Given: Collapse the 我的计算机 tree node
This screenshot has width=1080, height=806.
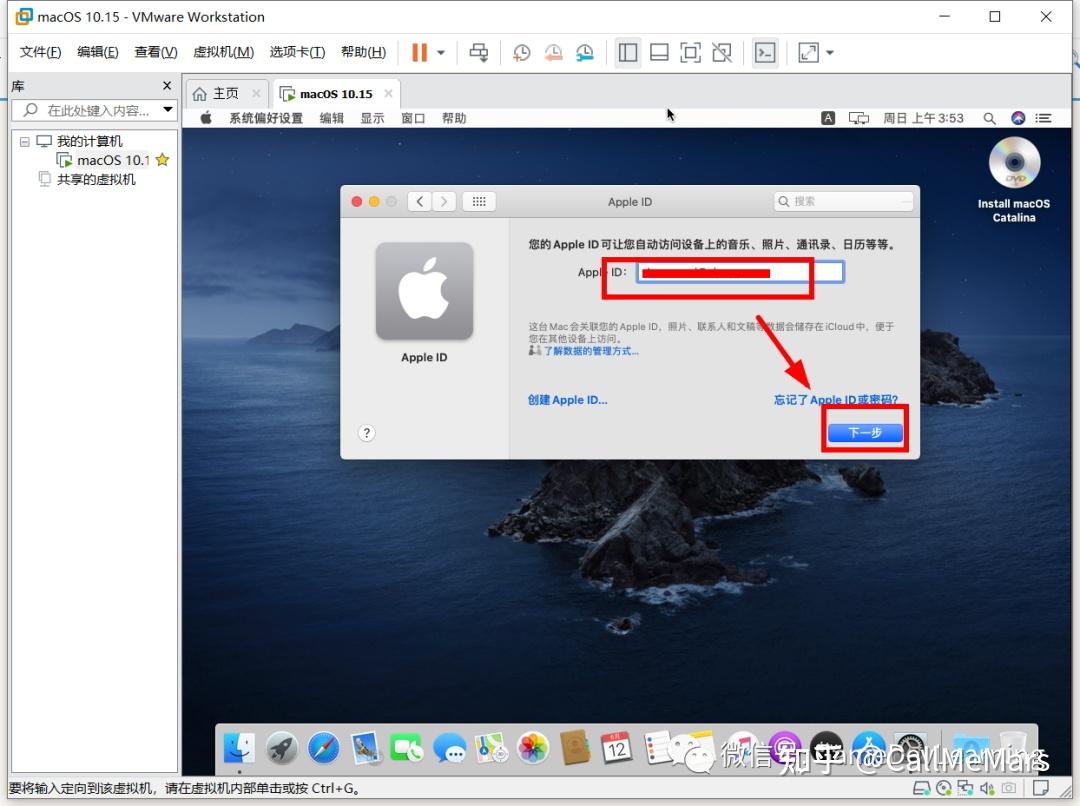Looking at the screenshot, I should coord(25,141).
